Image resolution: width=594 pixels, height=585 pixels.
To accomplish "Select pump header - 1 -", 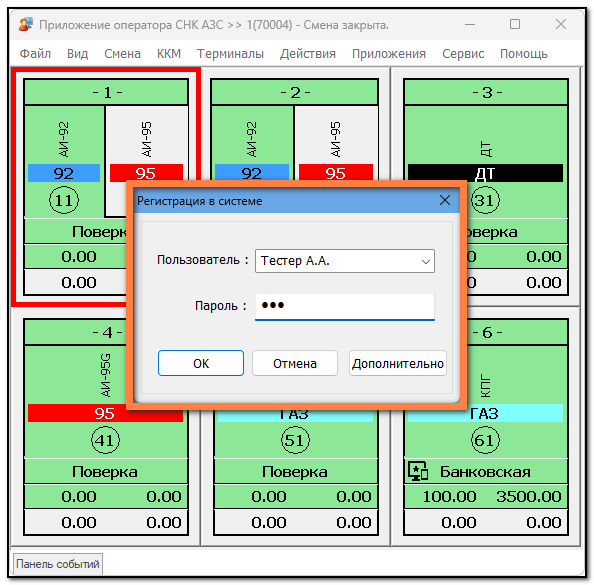I will click(106, 92).
